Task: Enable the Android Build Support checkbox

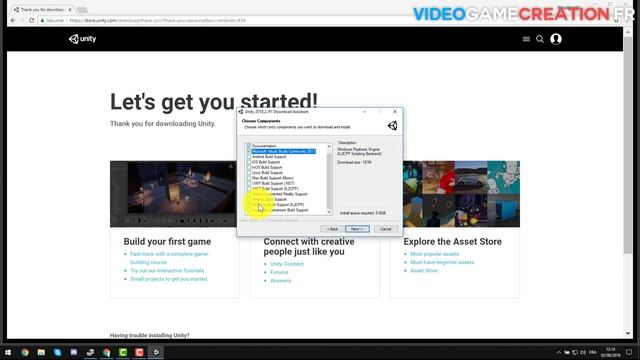Action: pos(249,157)
